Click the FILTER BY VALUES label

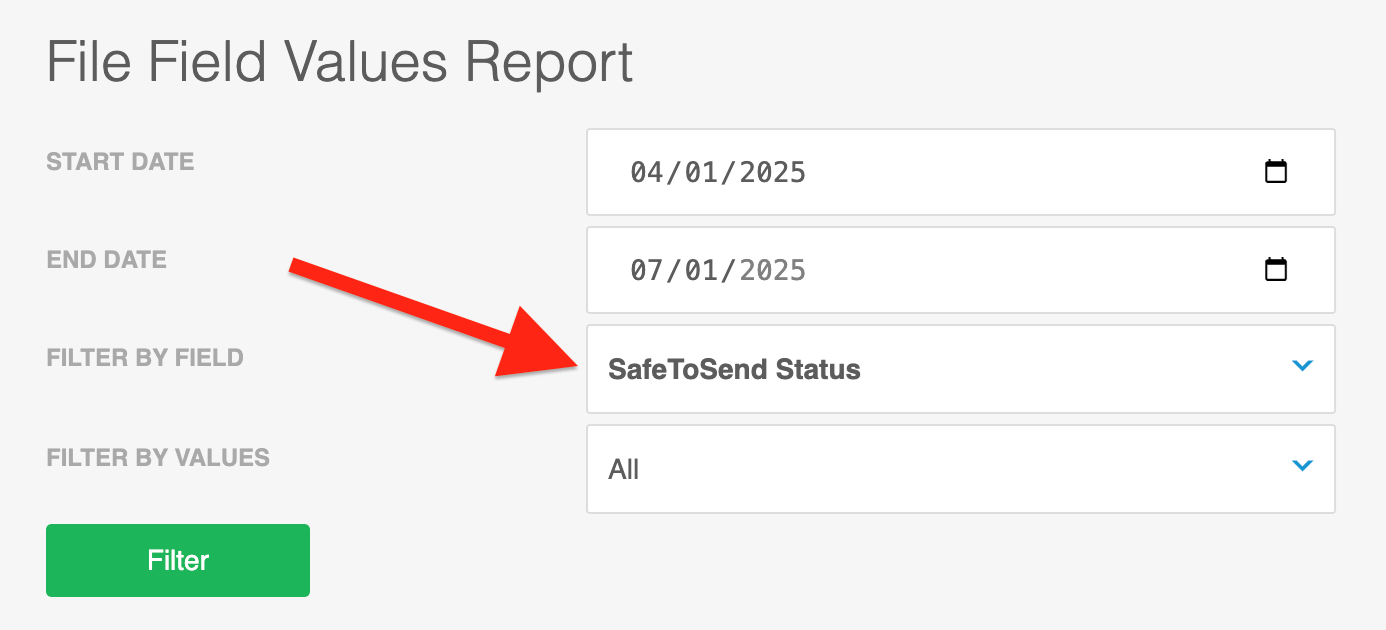click(158, 457)
